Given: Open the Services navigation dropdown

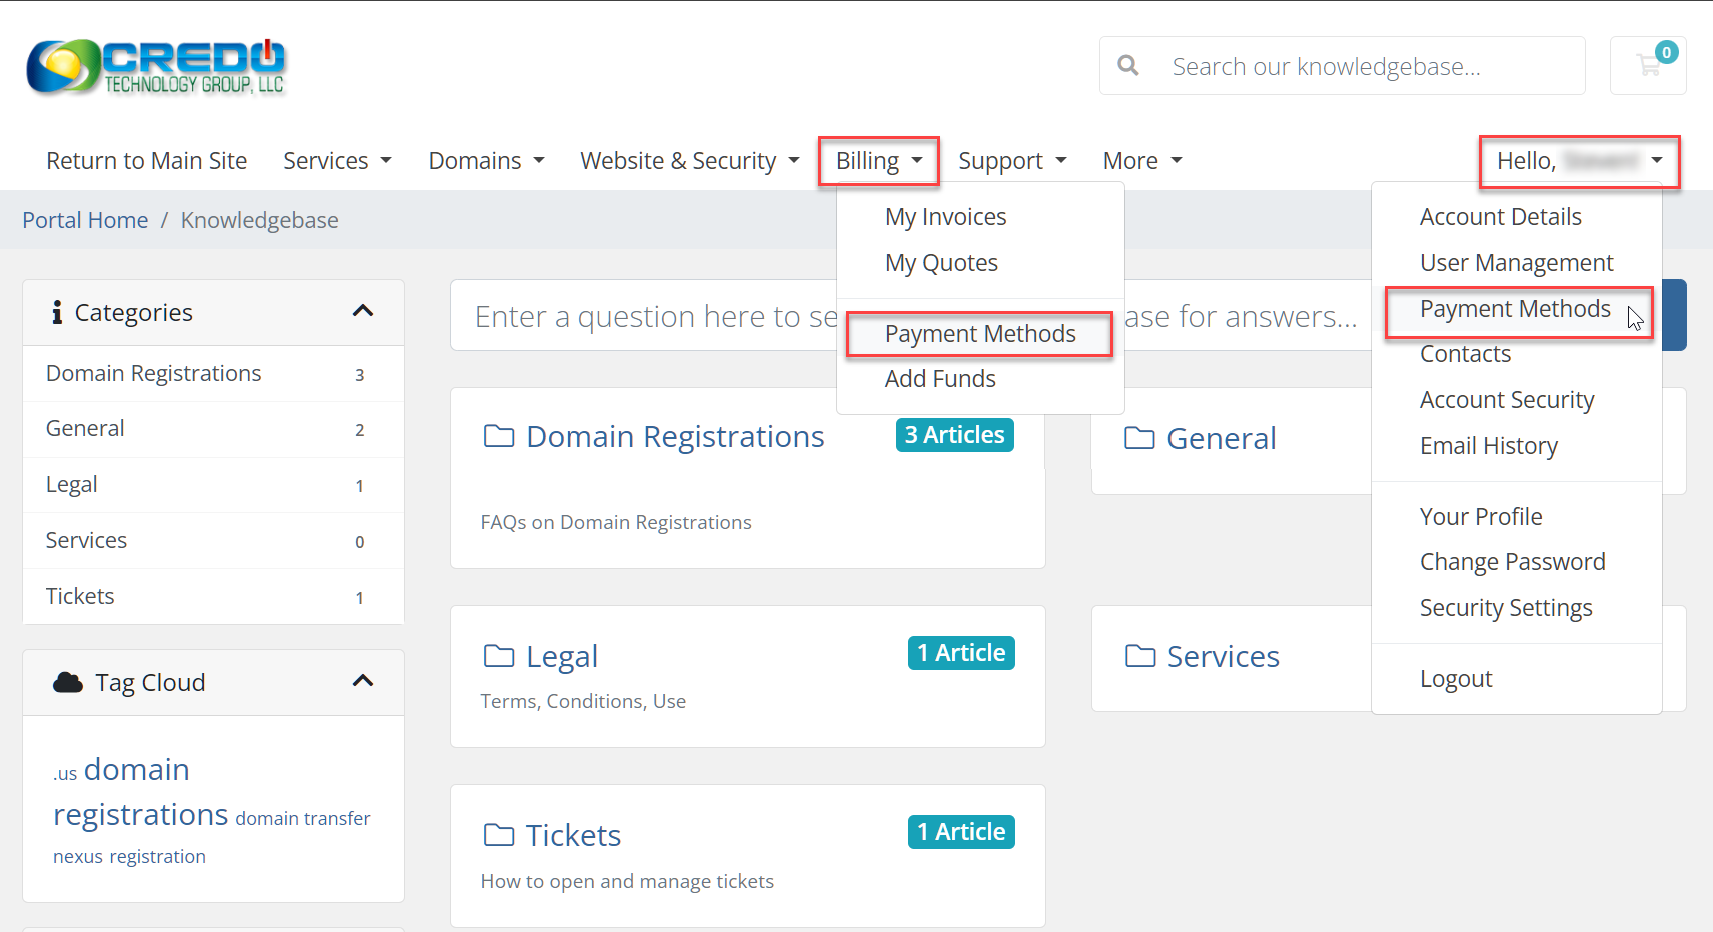Looking at the screenshot, I should coord(337,161).
